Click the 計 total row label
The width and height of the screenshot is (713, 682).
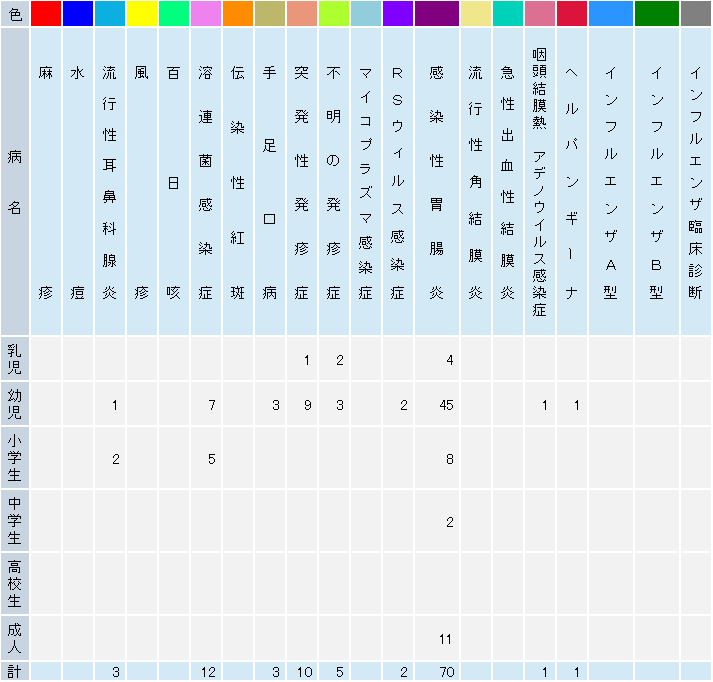click(x=15, y=671)
